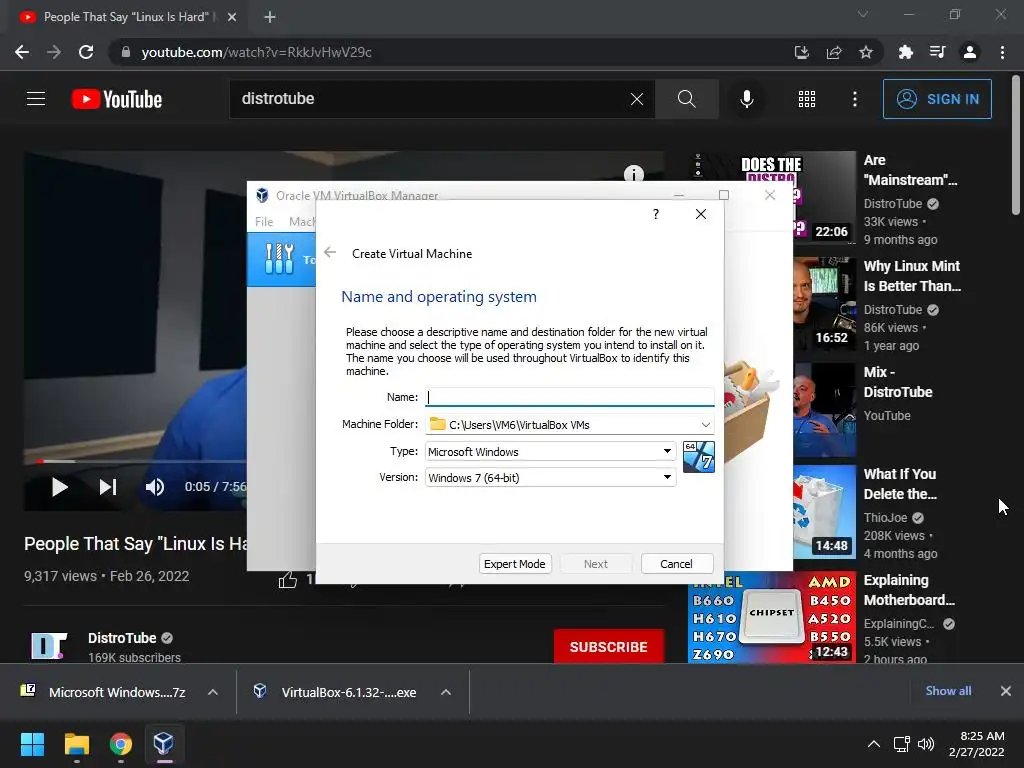Play the YouTube video
The width and height of the screenshot is (1024, 768).
coord(59,487)
